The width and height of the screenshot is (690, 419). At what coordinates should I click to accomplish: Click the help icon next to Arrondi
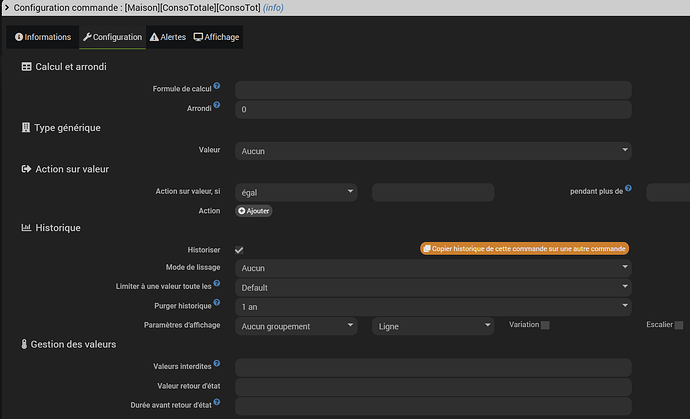click(217, 106)
